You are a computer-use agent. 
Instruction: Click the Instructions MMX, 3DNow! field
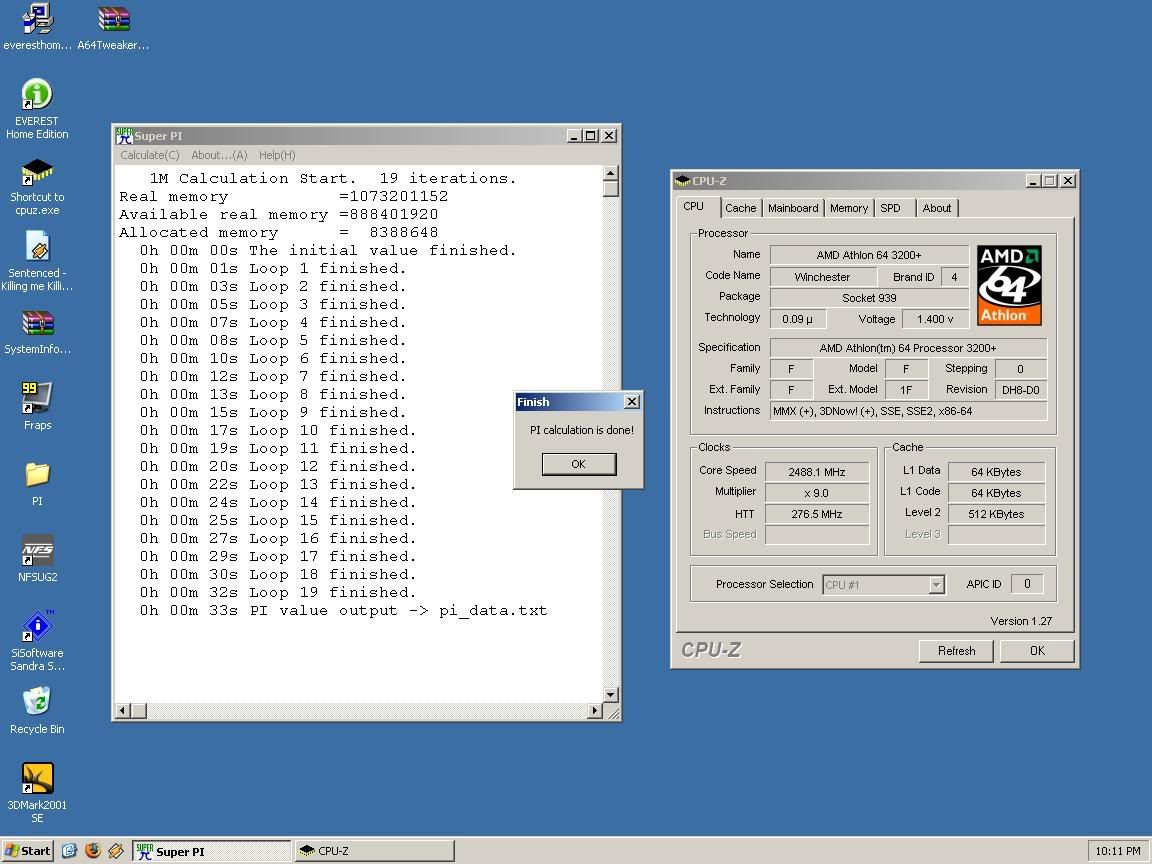(908, 411)
